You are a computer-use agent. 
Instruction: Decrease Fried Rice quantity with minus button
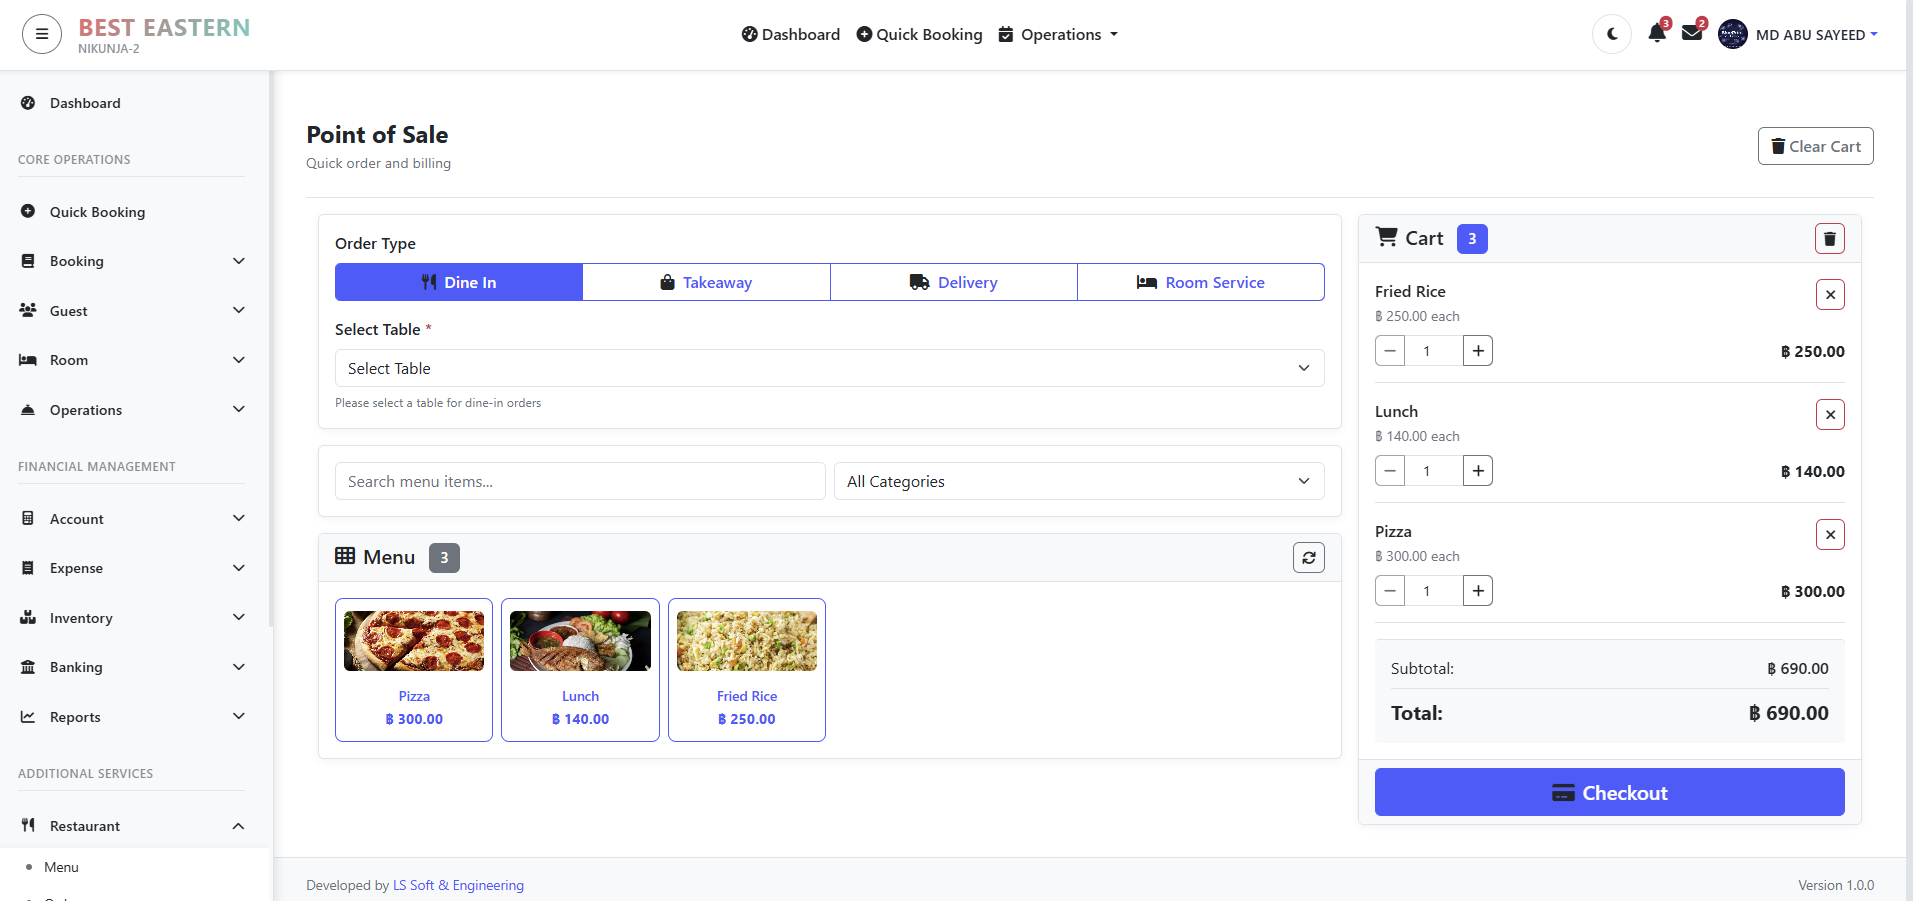point(1390,351)
